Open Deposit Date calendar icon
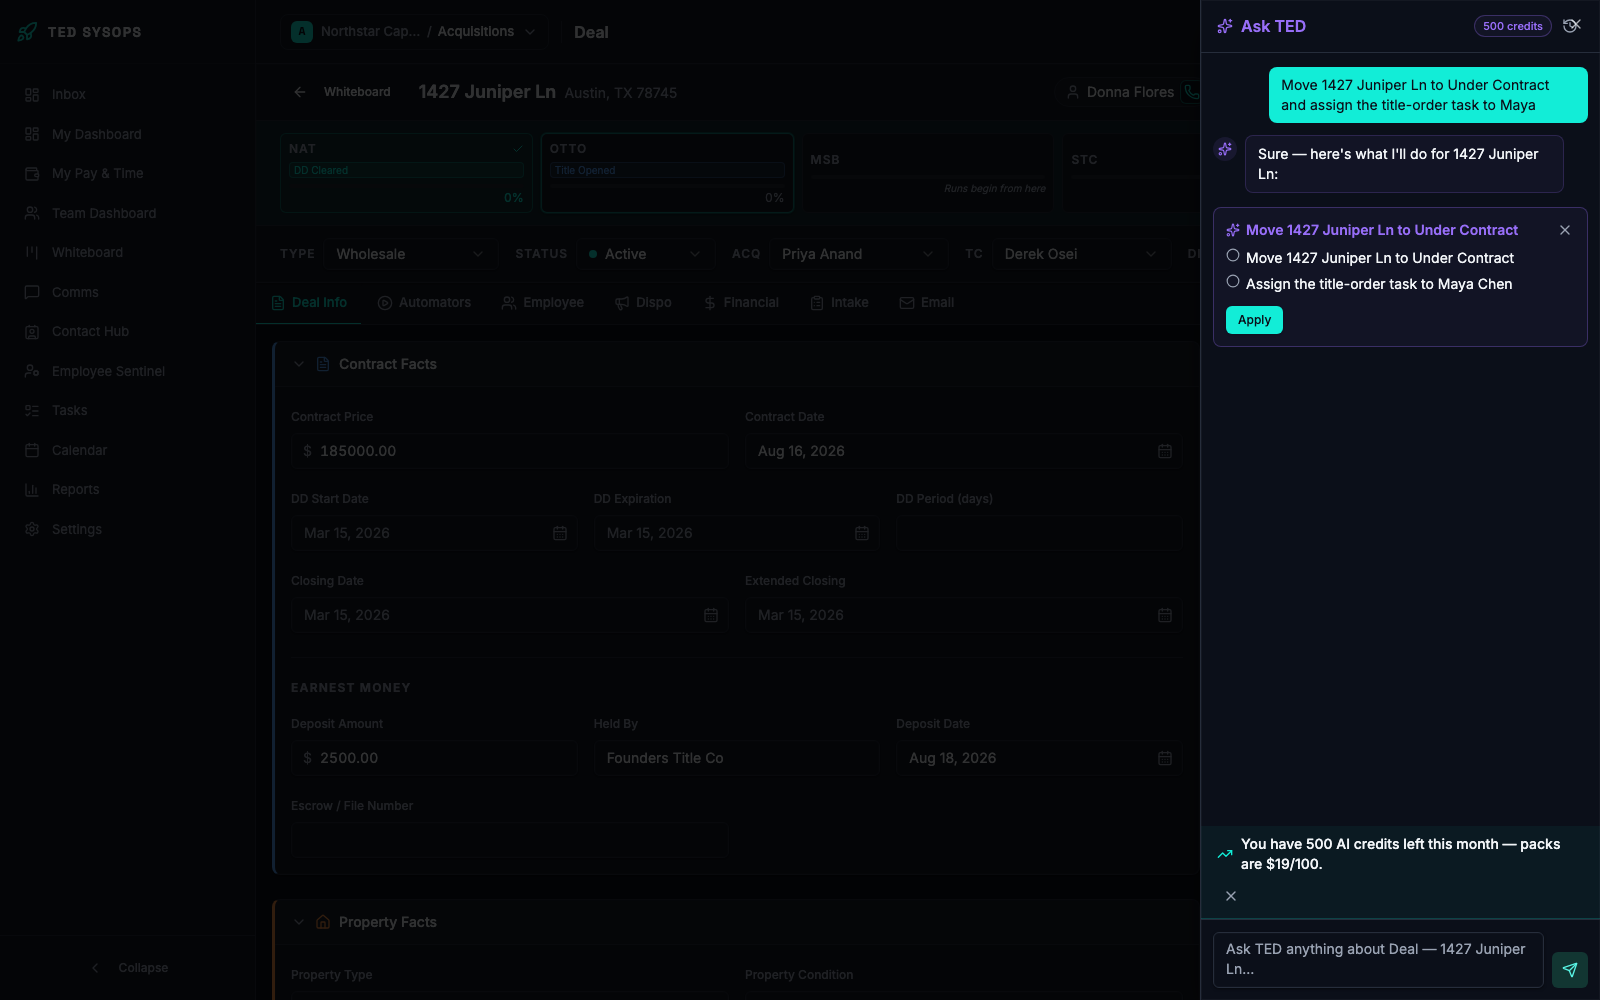 tap(1165, 758)
